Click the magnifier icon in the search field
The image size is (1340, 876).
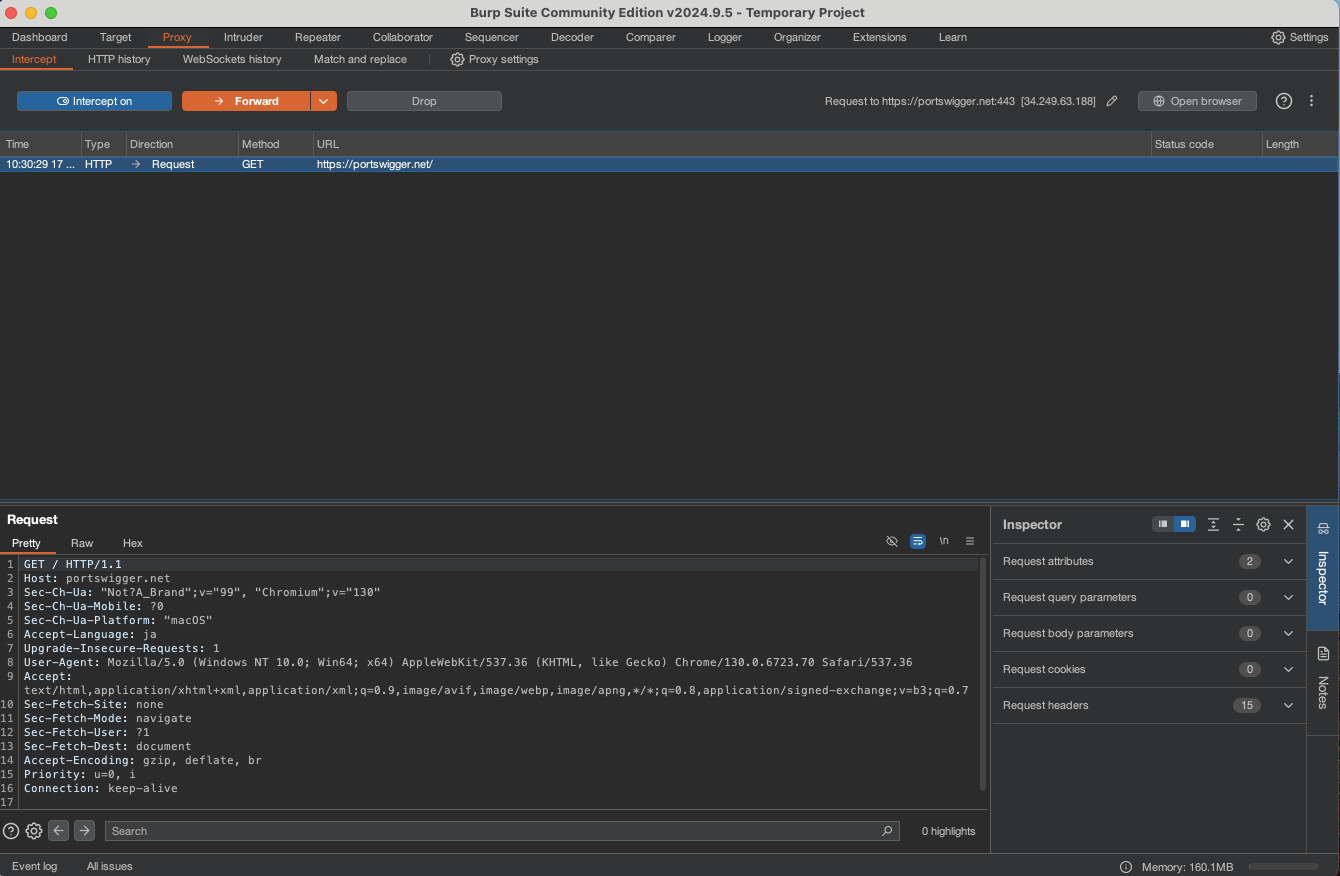tap(887, 831)
